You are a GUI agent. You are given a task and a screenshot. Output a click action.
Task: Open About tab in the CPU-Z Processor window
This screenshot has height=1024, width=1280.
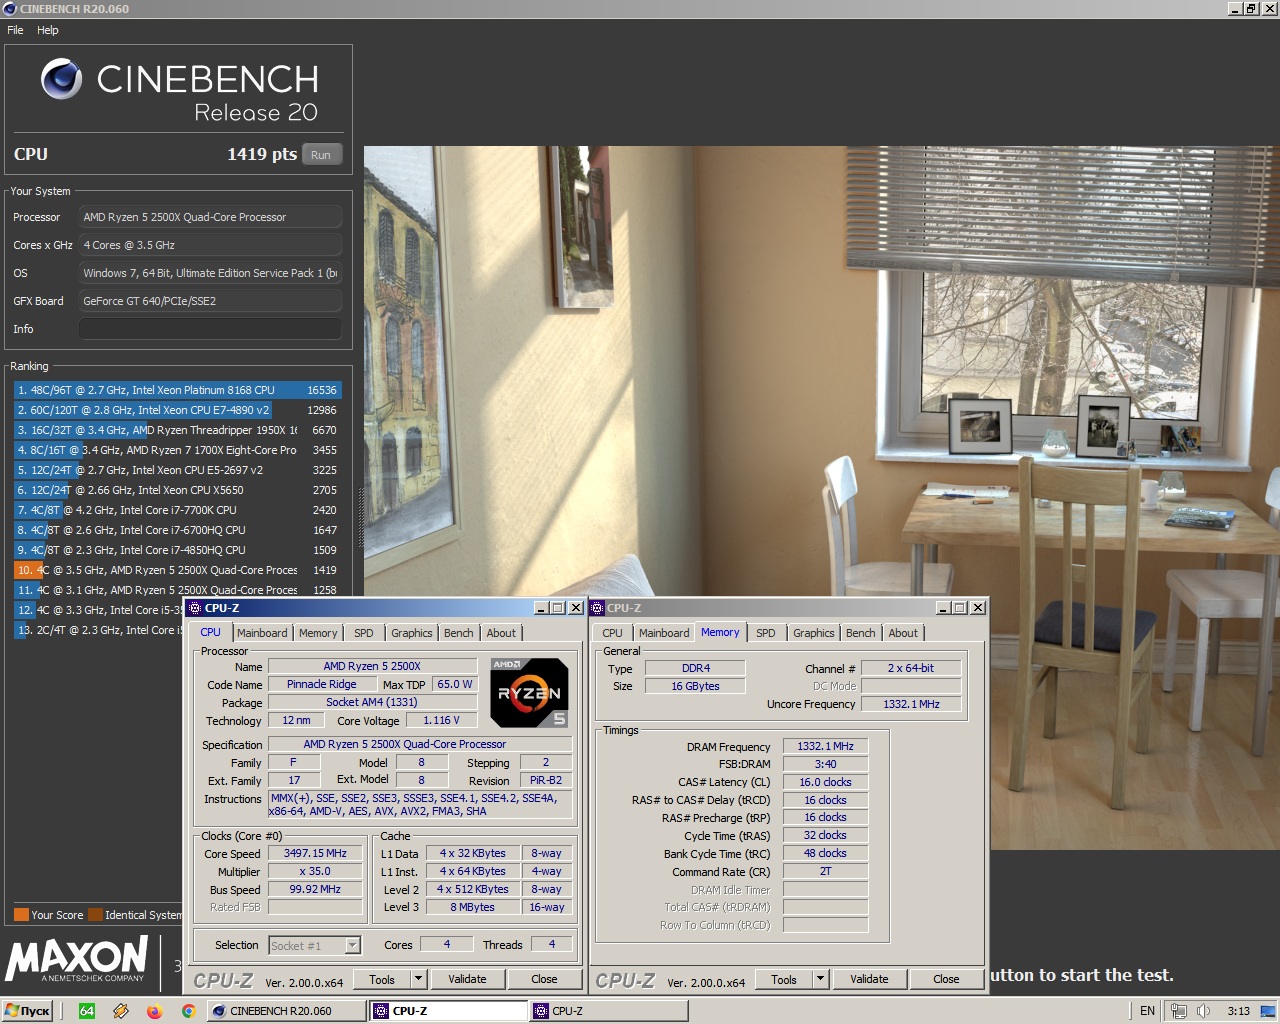click(x=501, y=633)
